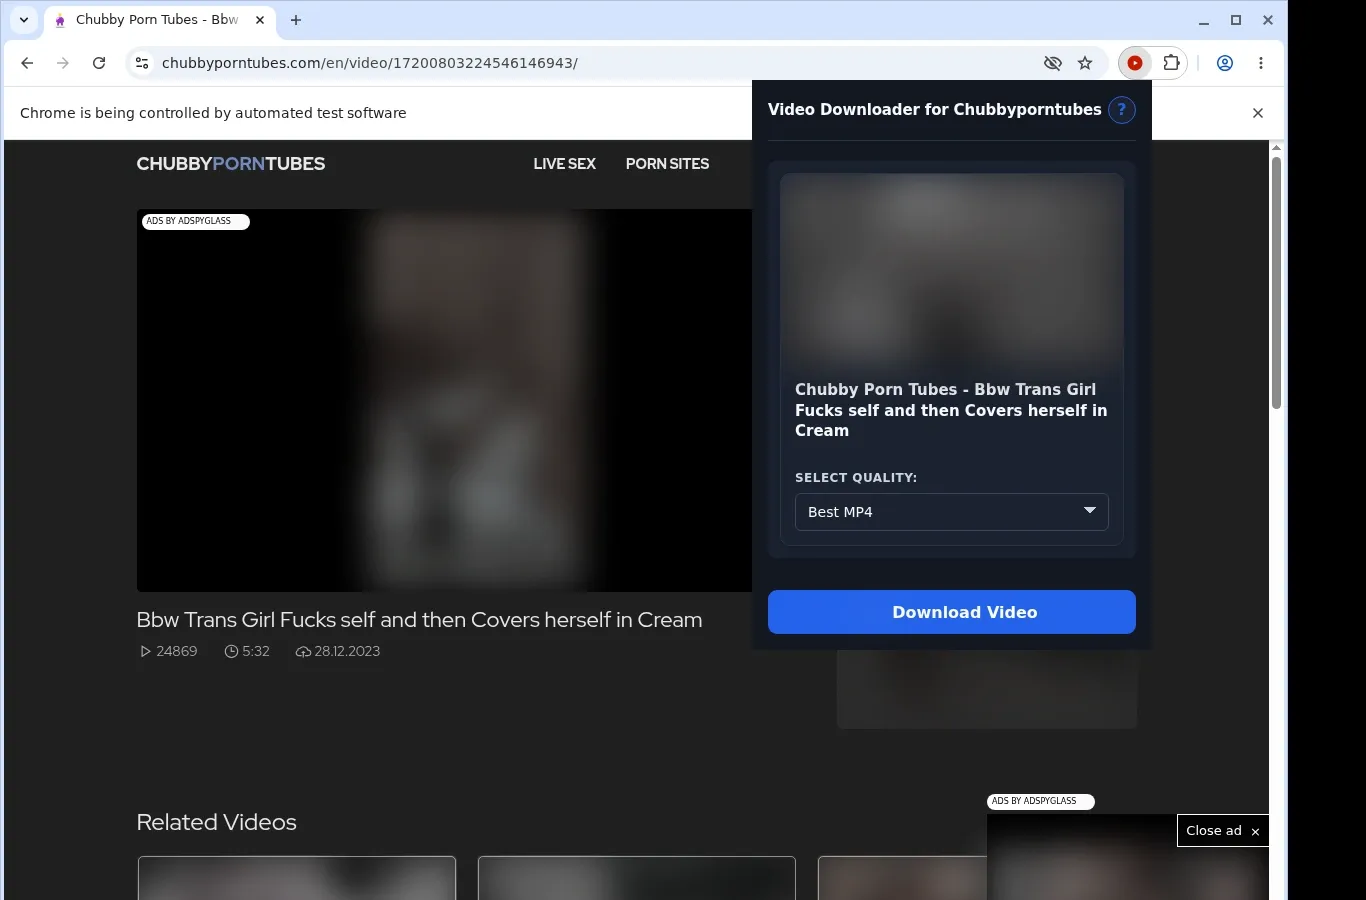Click the page vertical scrollbar thumb
The image size is (1366, 900).
click(1276, 282)
